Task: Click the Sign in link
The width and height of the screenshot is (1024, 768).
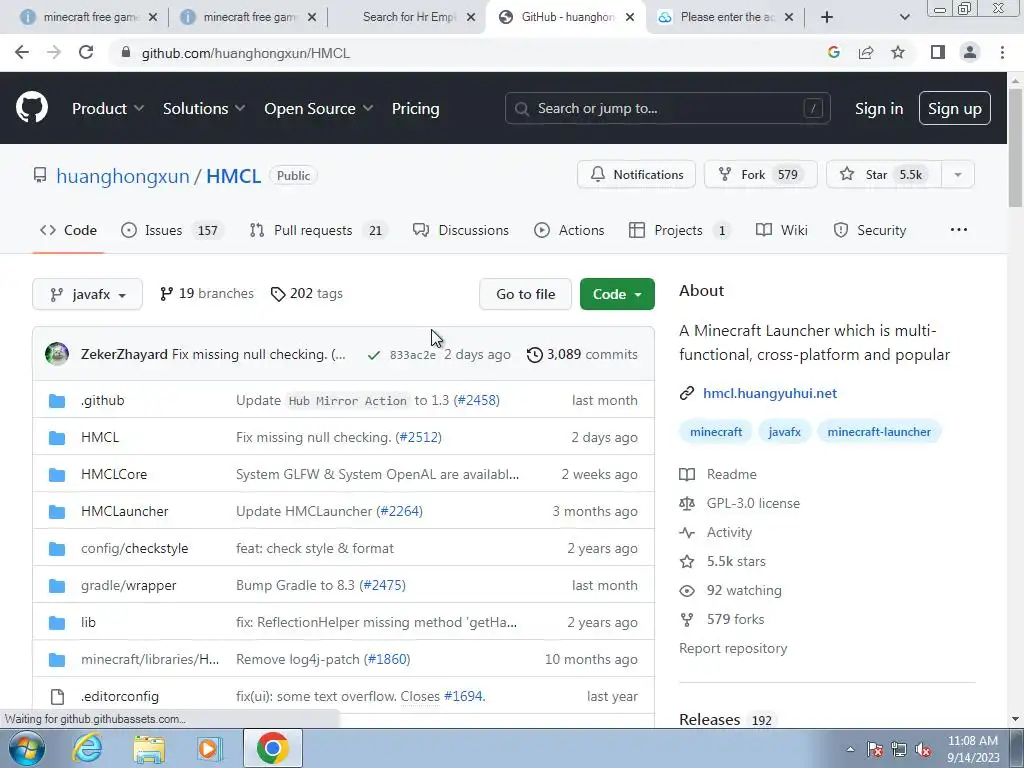Action: [x=879, y=108]
